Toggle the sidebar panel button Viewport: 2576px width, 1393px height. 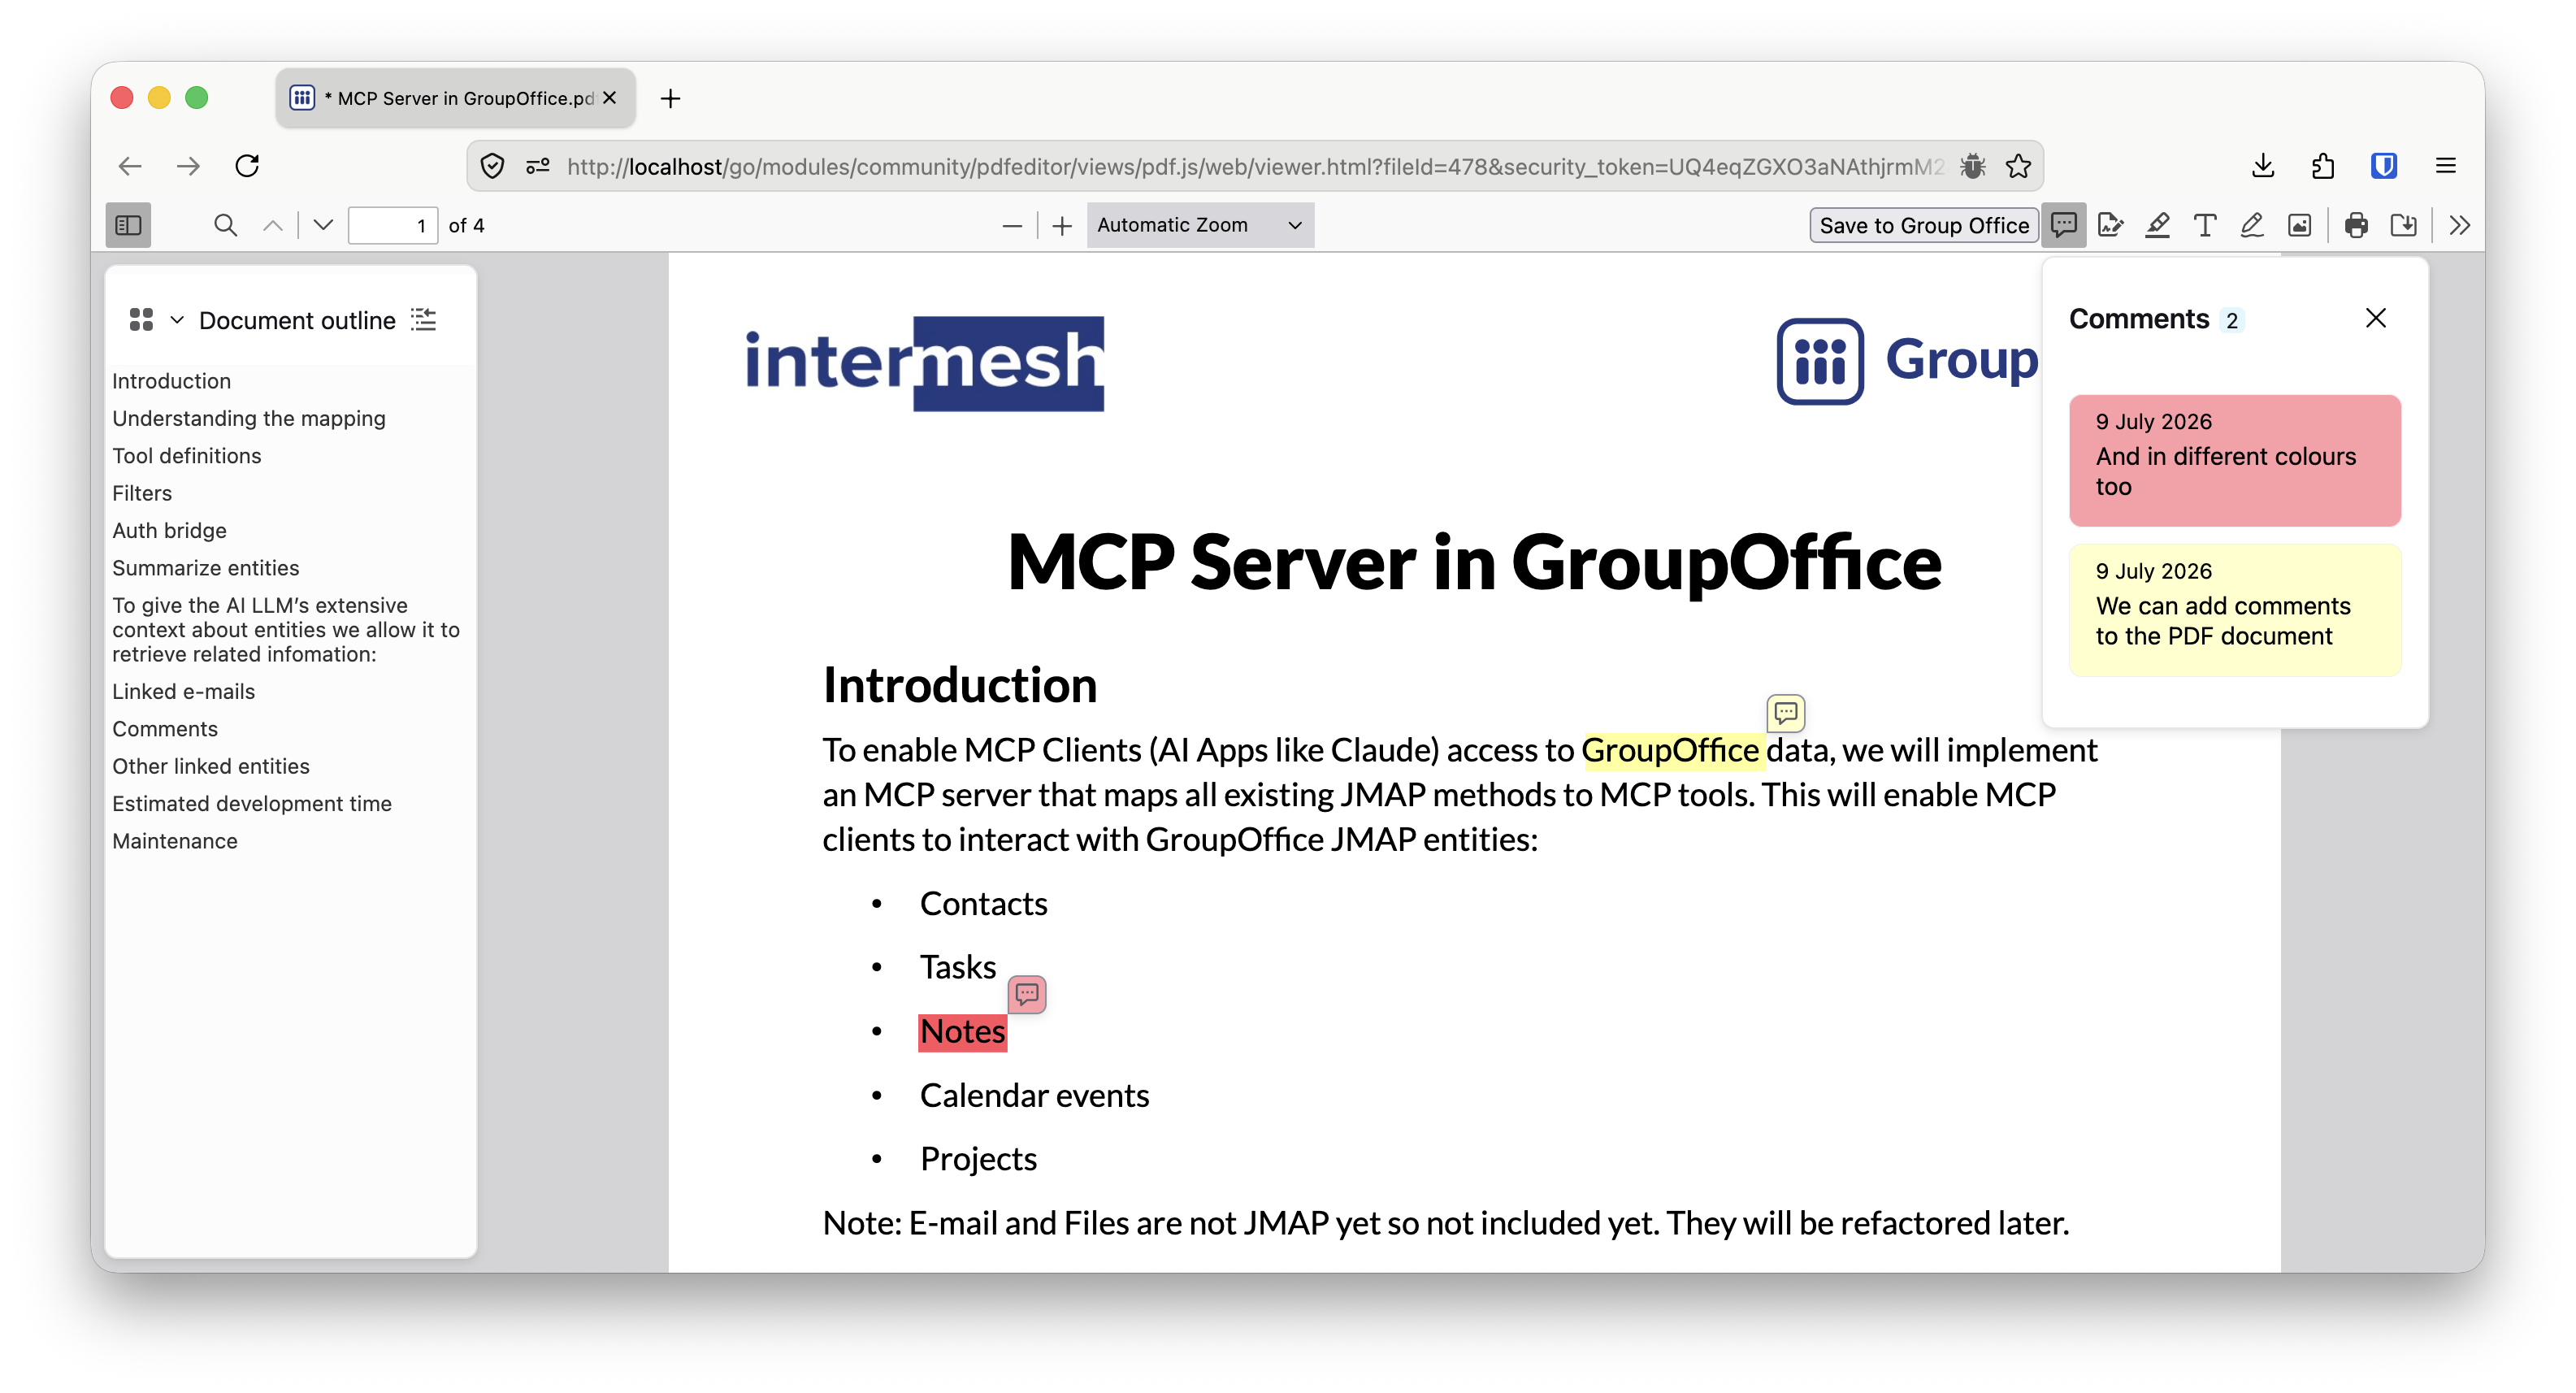[x=128, y=225]
